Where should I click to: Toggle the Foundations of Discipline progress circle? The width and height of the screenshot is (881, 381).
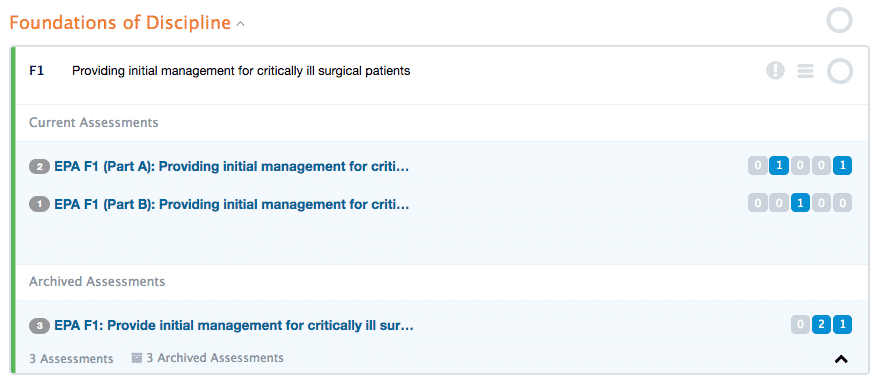tap(839, 20)
